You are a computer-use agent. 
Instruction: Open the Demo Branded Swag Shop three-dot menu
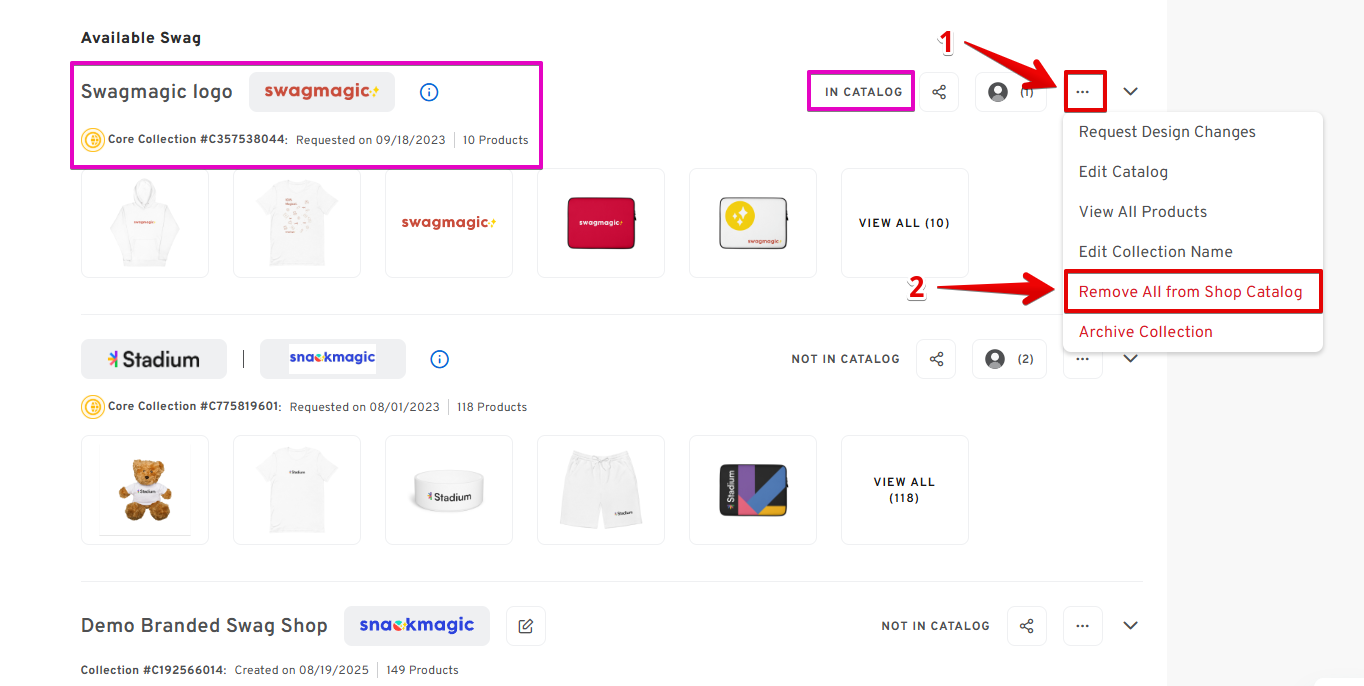coord(1082,626)
